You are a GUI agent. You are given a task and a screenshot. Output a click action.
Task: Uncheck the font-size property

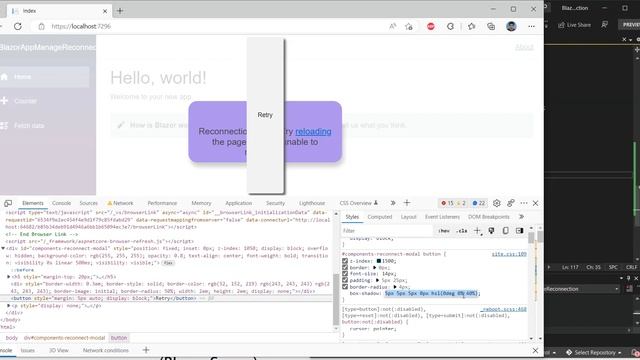pos(345,274)
